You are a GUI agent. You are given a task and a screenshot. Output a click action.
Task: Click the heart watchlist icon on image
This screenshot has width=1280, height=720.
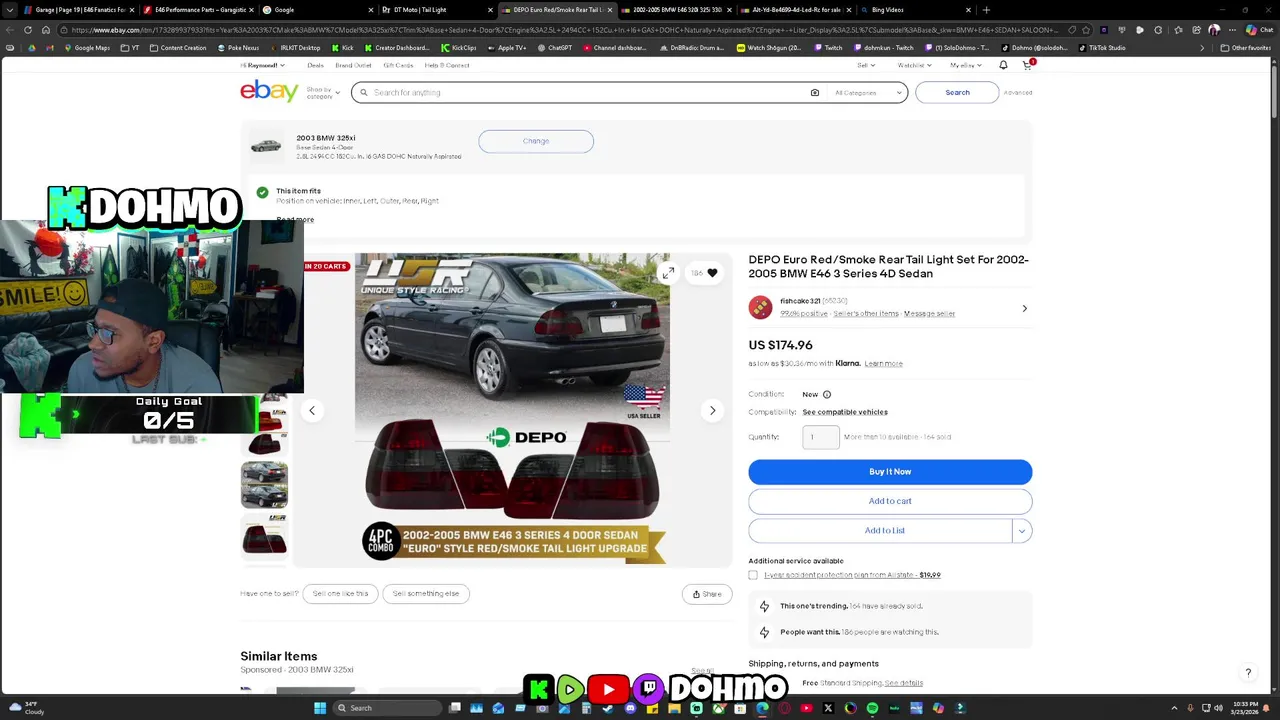click(712, 273)
